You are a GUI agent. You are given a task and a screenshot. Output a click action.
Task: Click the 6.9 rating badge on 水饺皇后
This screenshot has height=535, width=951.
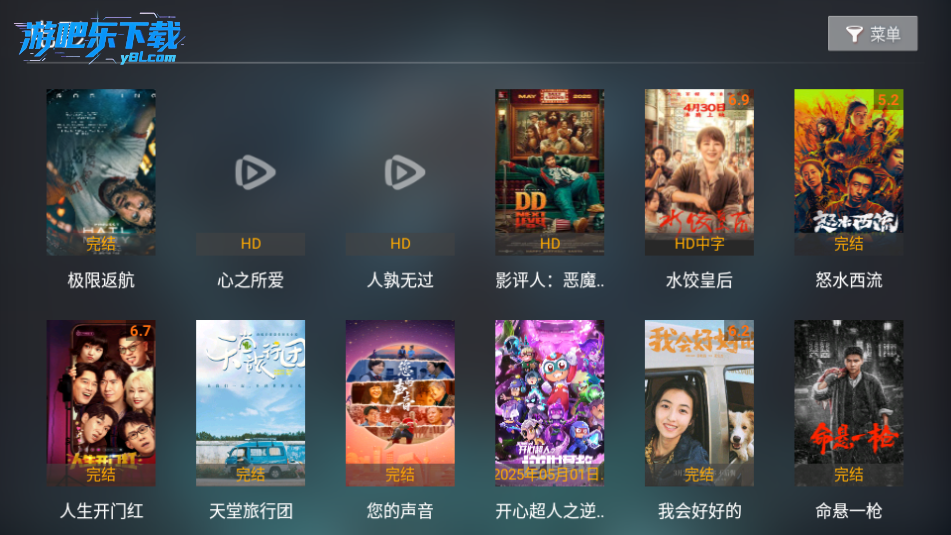pyautogui.click(x=739, y=99)
